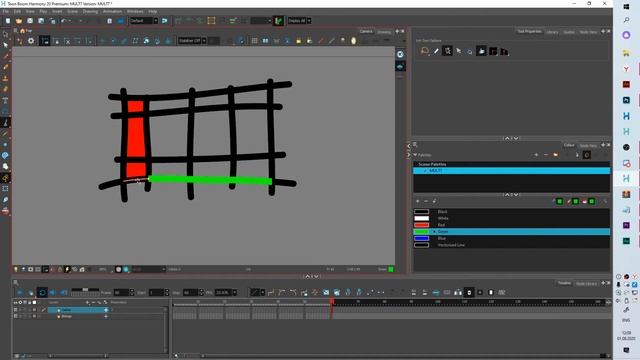Open the Help menu
Viewport: 640px width, 360px height.
click(153, 11)
